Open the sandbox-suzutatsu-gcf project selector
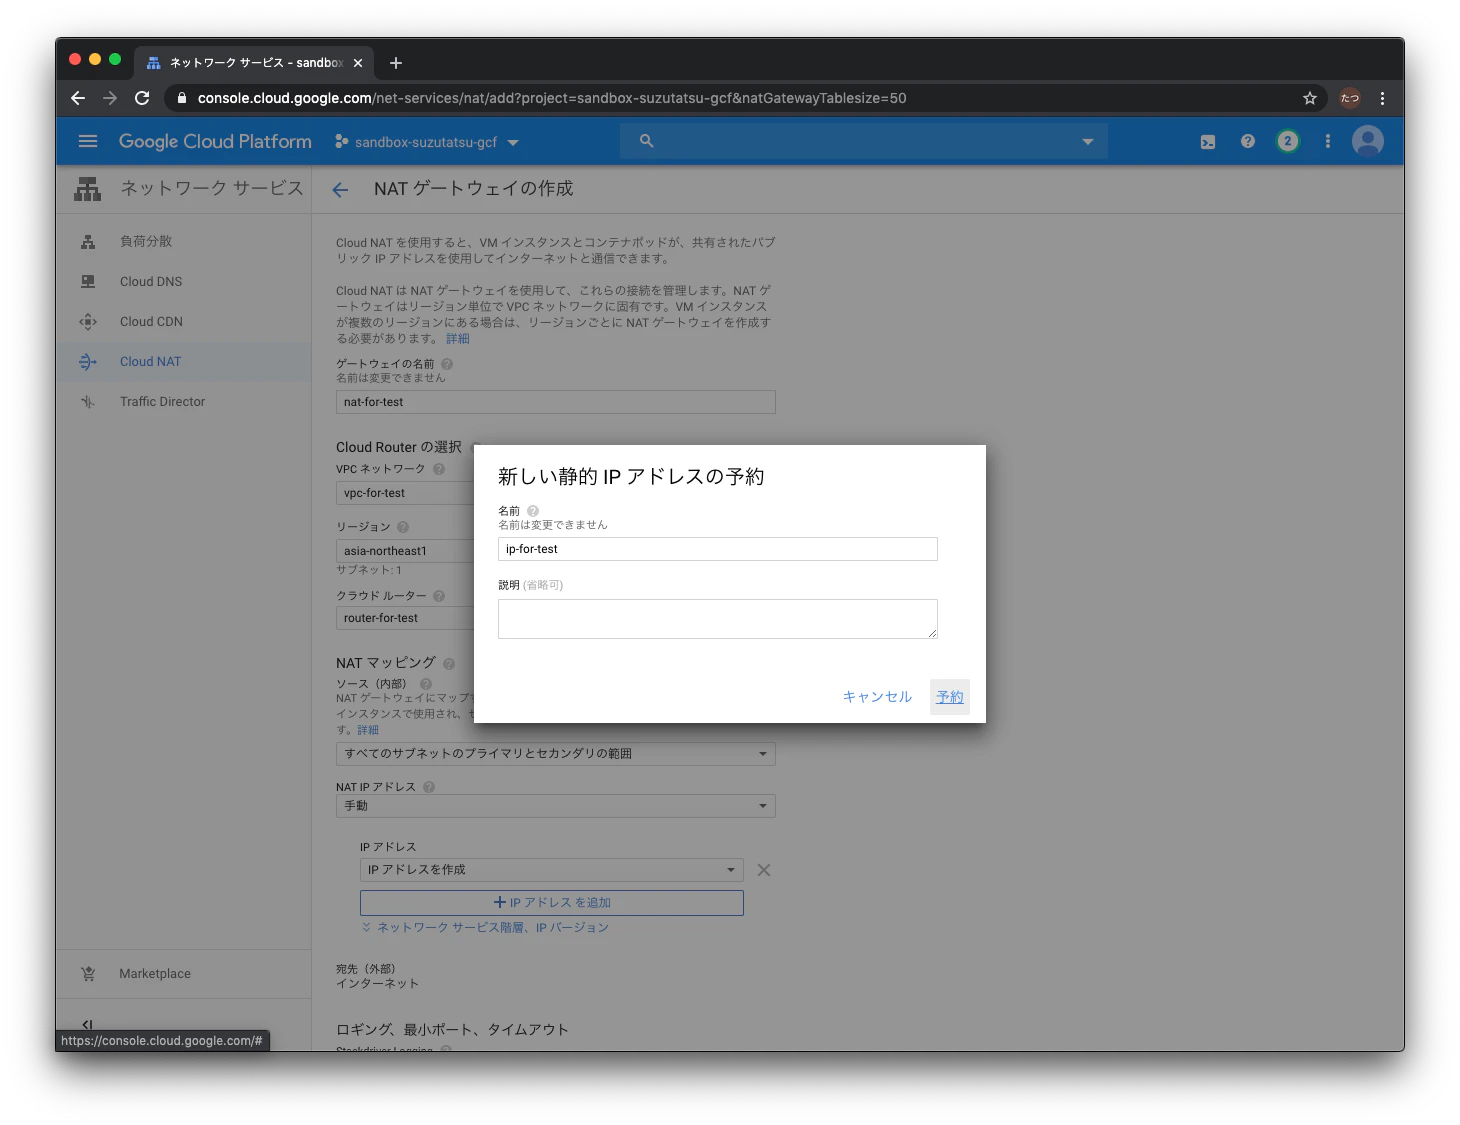 [427, 142]
